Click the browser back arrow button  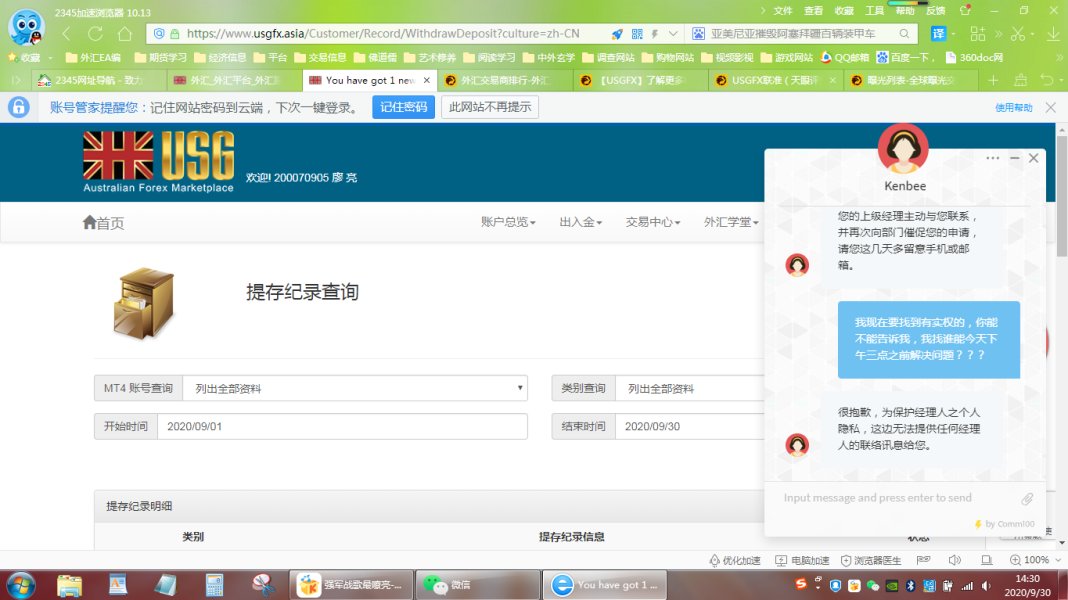67,33
